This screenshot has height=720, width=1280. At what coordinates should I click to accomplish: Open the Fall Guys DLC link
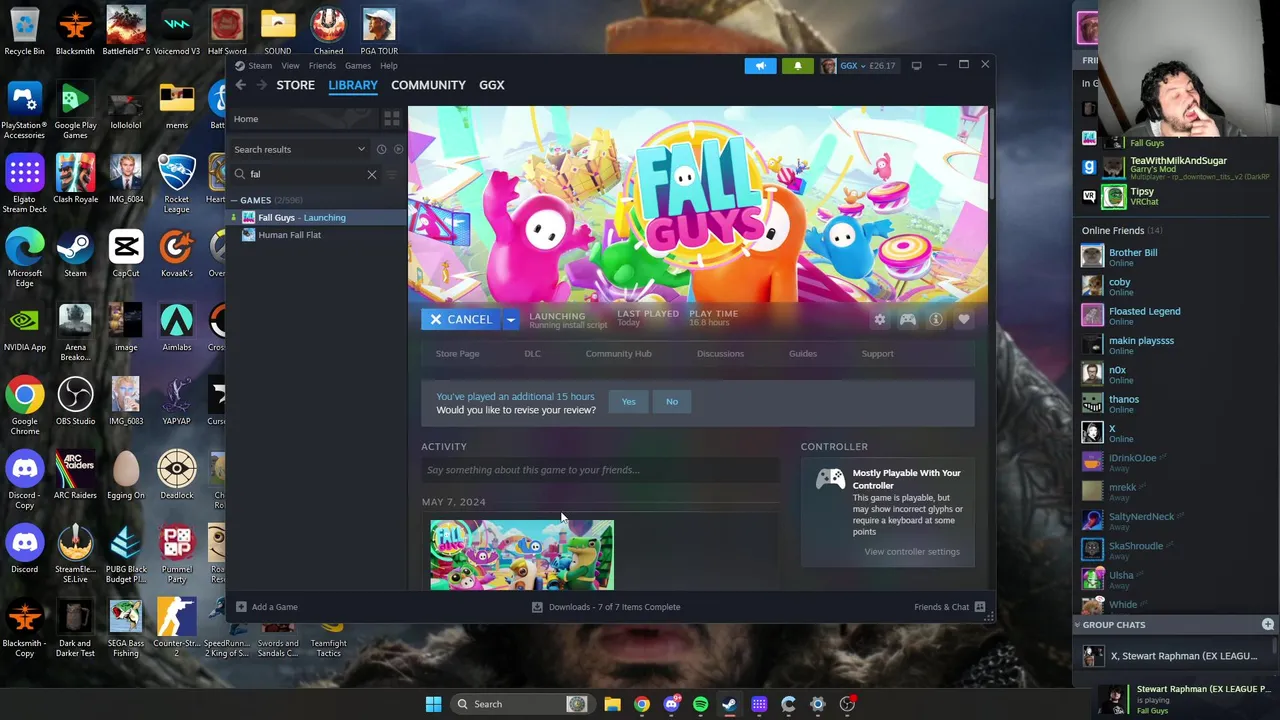(x=532, y=354)
